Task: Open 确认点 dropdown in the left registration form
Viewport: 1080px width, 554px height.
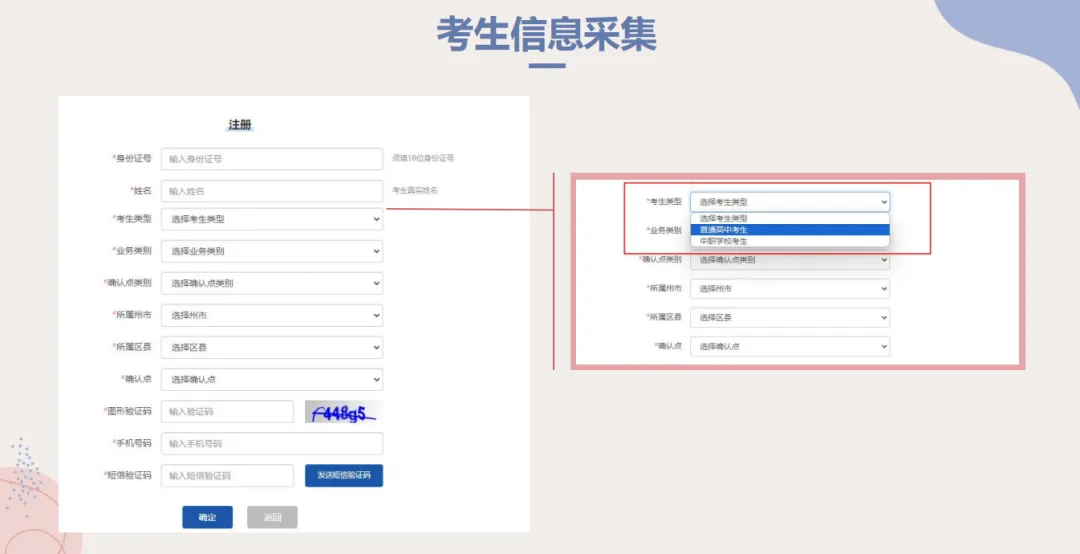Action: tap(272, 379)
